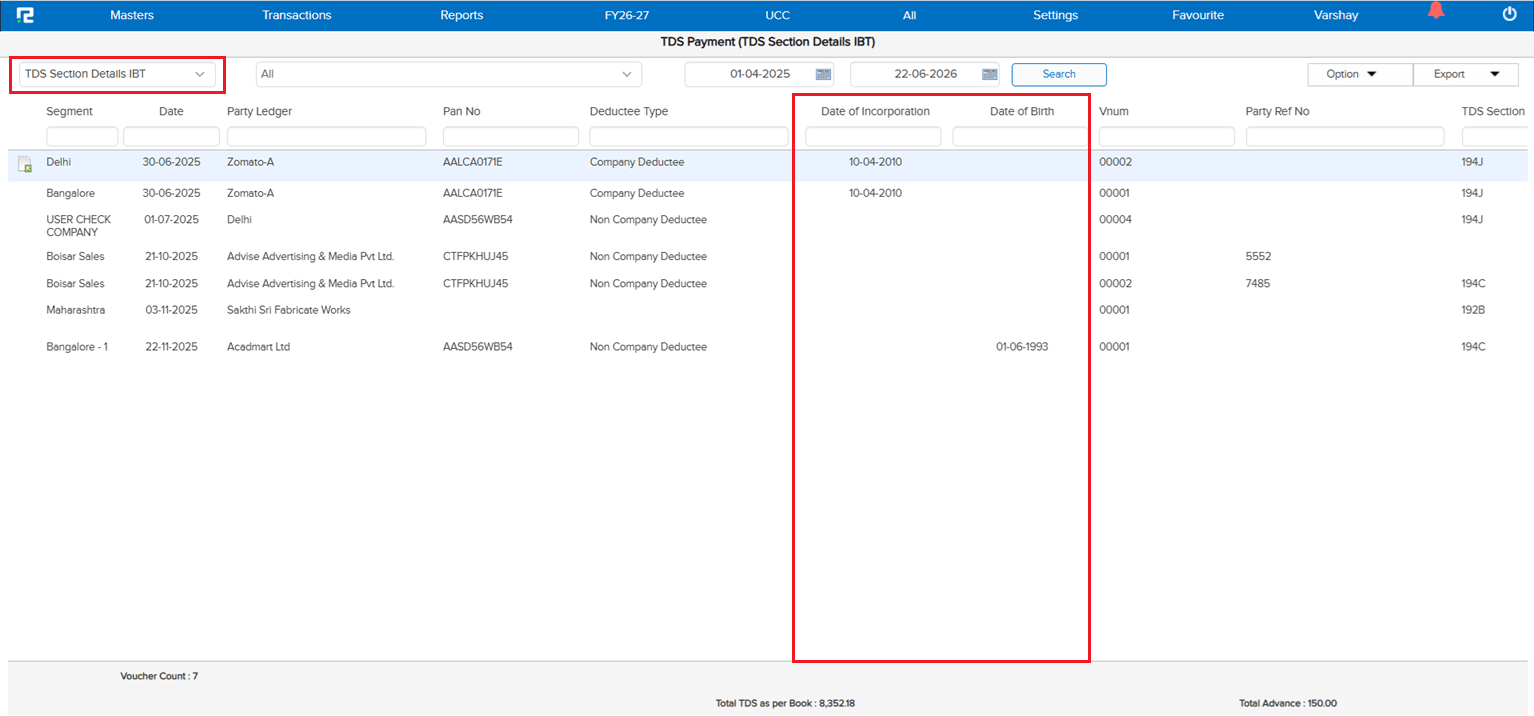Open the TDS Section Details IBT dropdown
Image resolution: width=1534 pixels, height=716 pixels.
[x=116, y=74]
